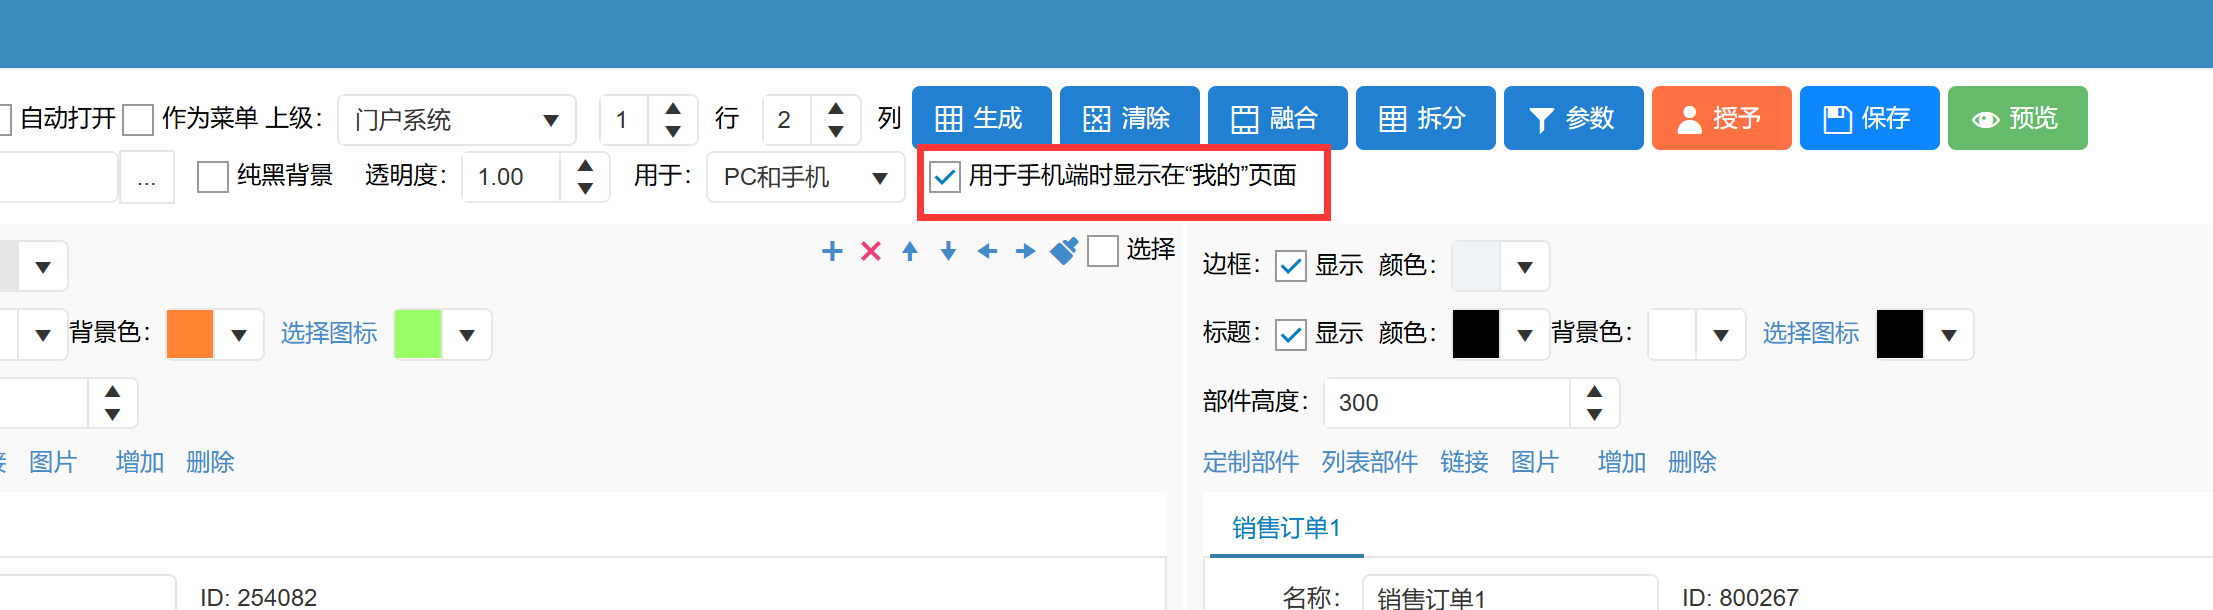
Task: Switch to the 销售订单1 tab
Action: pyautogui.click(x=1286, y=527)
